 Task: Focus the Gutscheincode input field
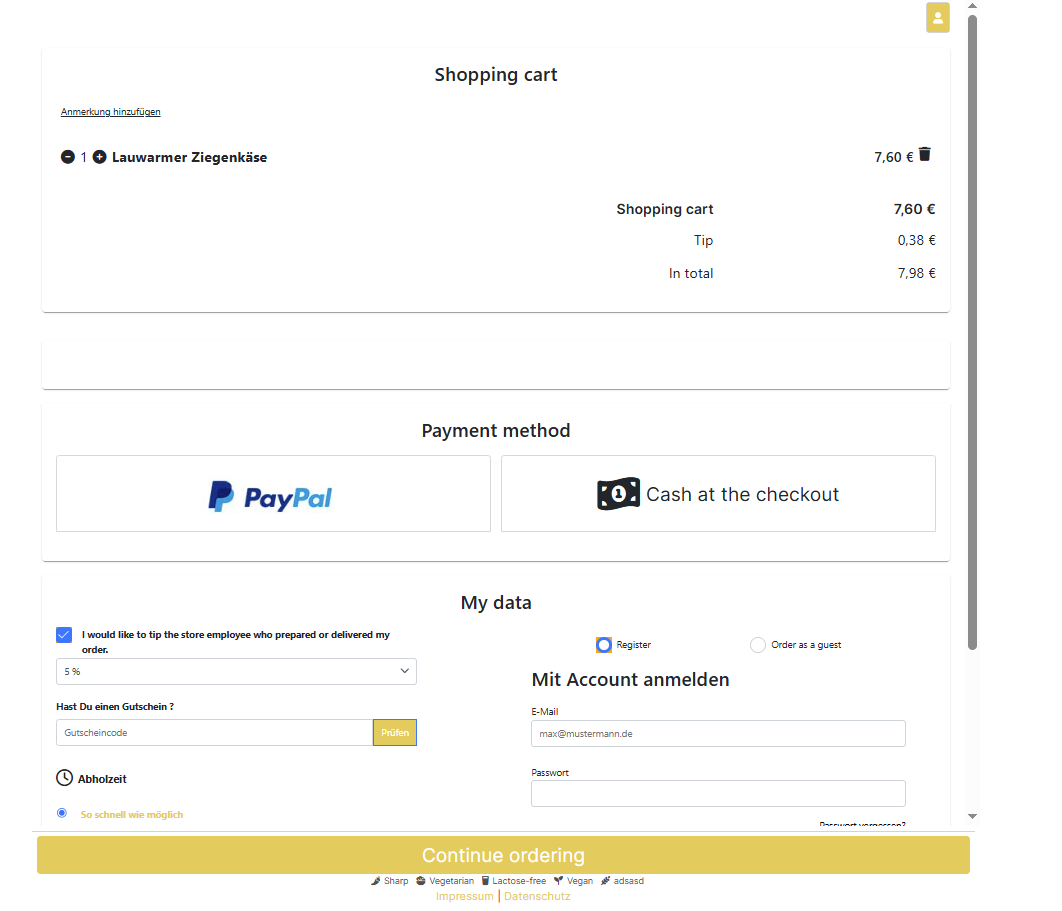pyautogui.click(x=215, y=733)
